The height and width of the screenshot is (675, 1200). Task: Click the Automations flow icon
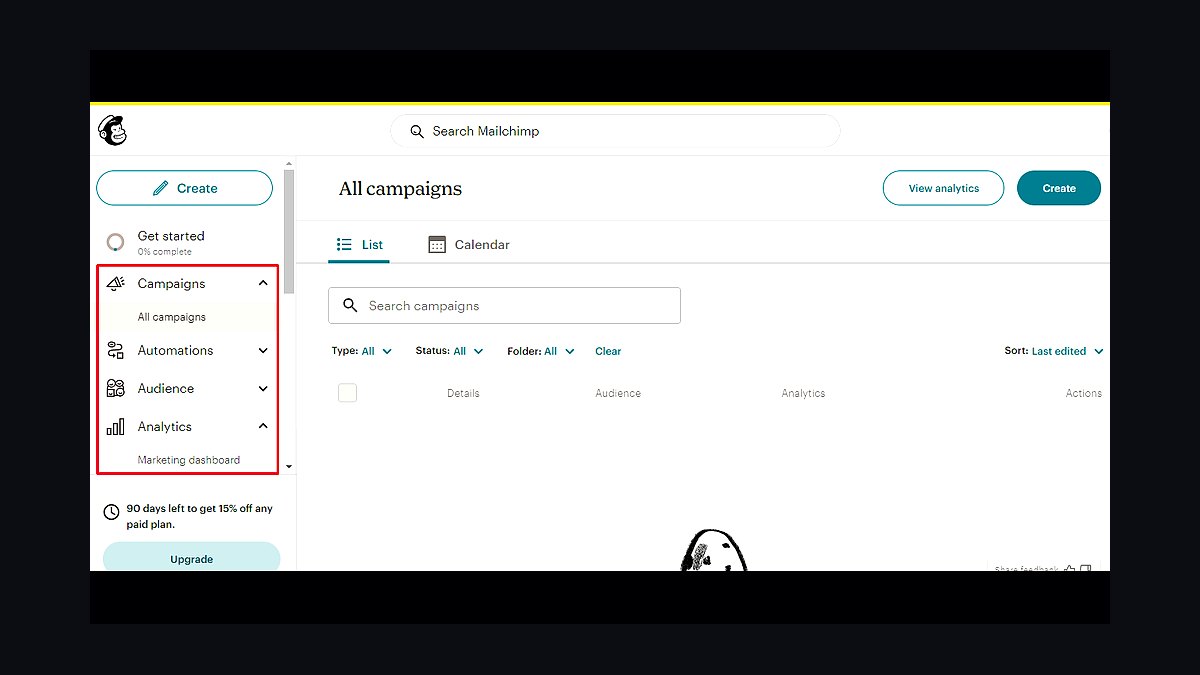coord(115,350)
